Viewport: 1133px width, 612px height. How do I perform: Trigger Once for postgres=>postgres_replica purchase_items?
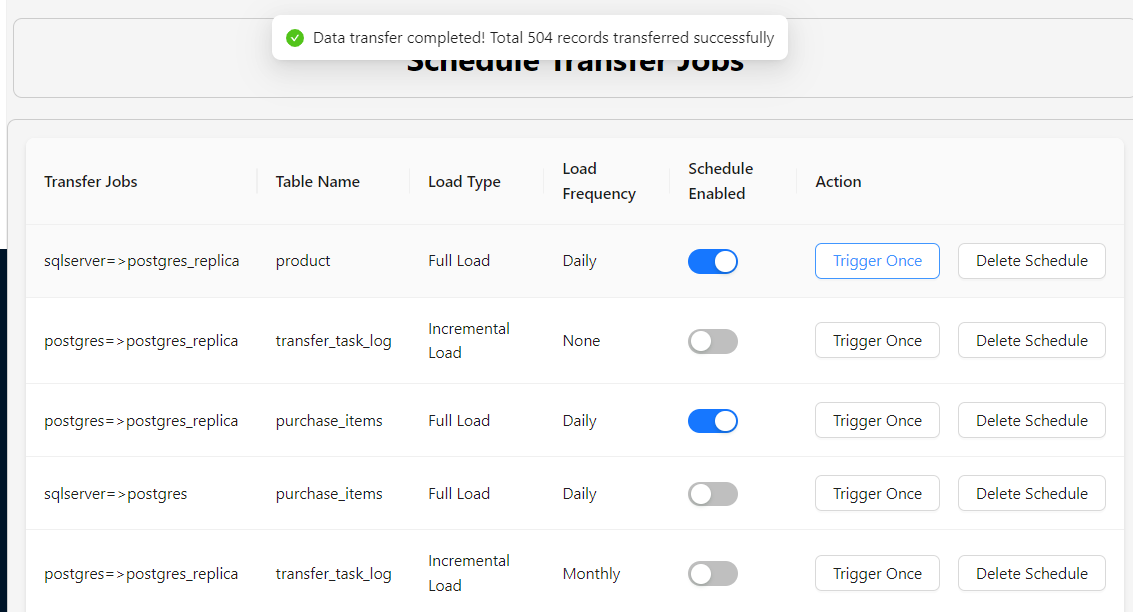click(877, 421)
